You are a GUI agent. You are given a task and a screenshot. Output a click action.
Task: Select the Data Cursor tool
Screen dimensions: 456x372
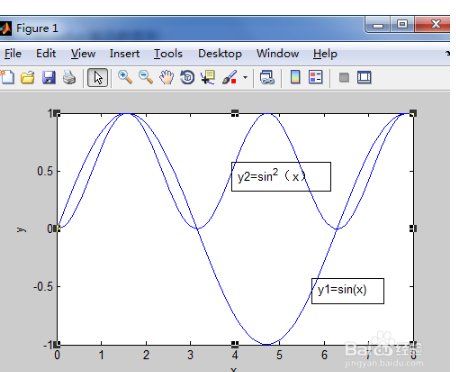point(208,77)
